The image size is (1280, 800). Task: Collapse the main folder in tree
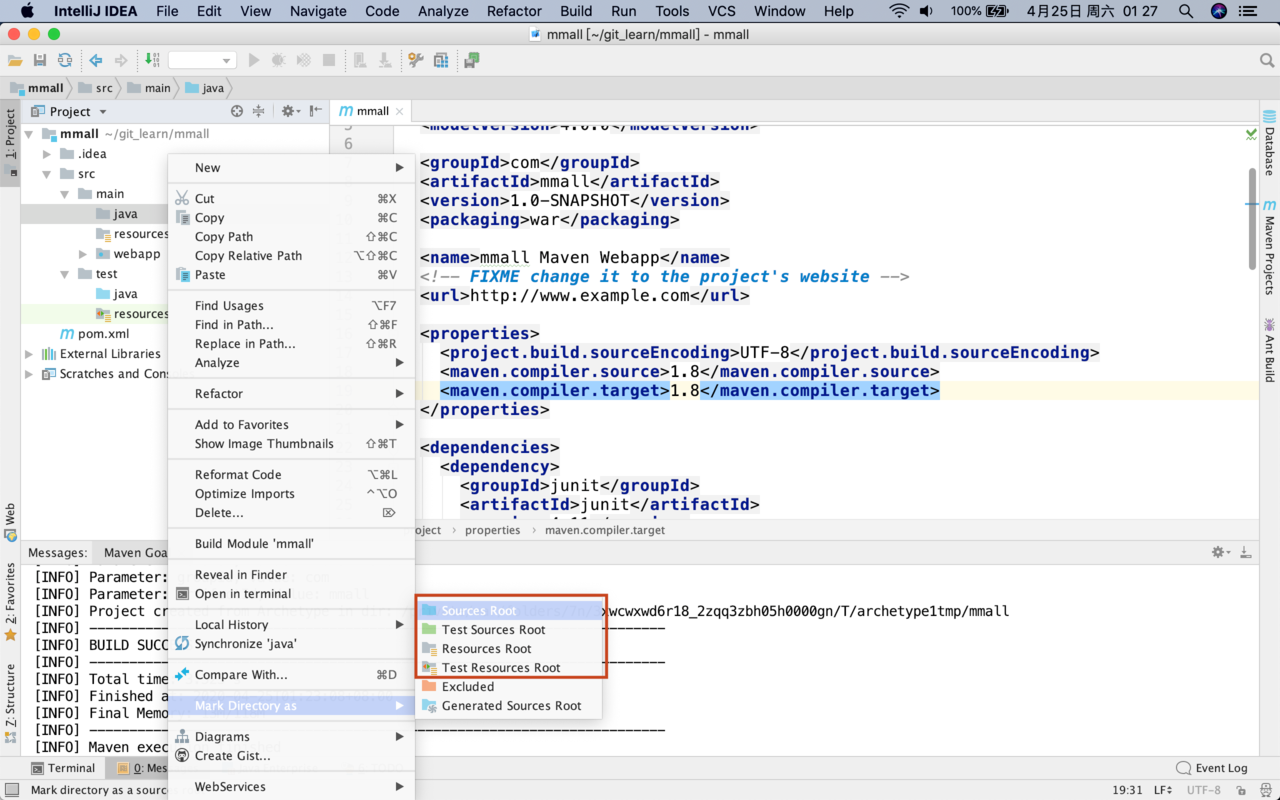(x=65, y=194)
